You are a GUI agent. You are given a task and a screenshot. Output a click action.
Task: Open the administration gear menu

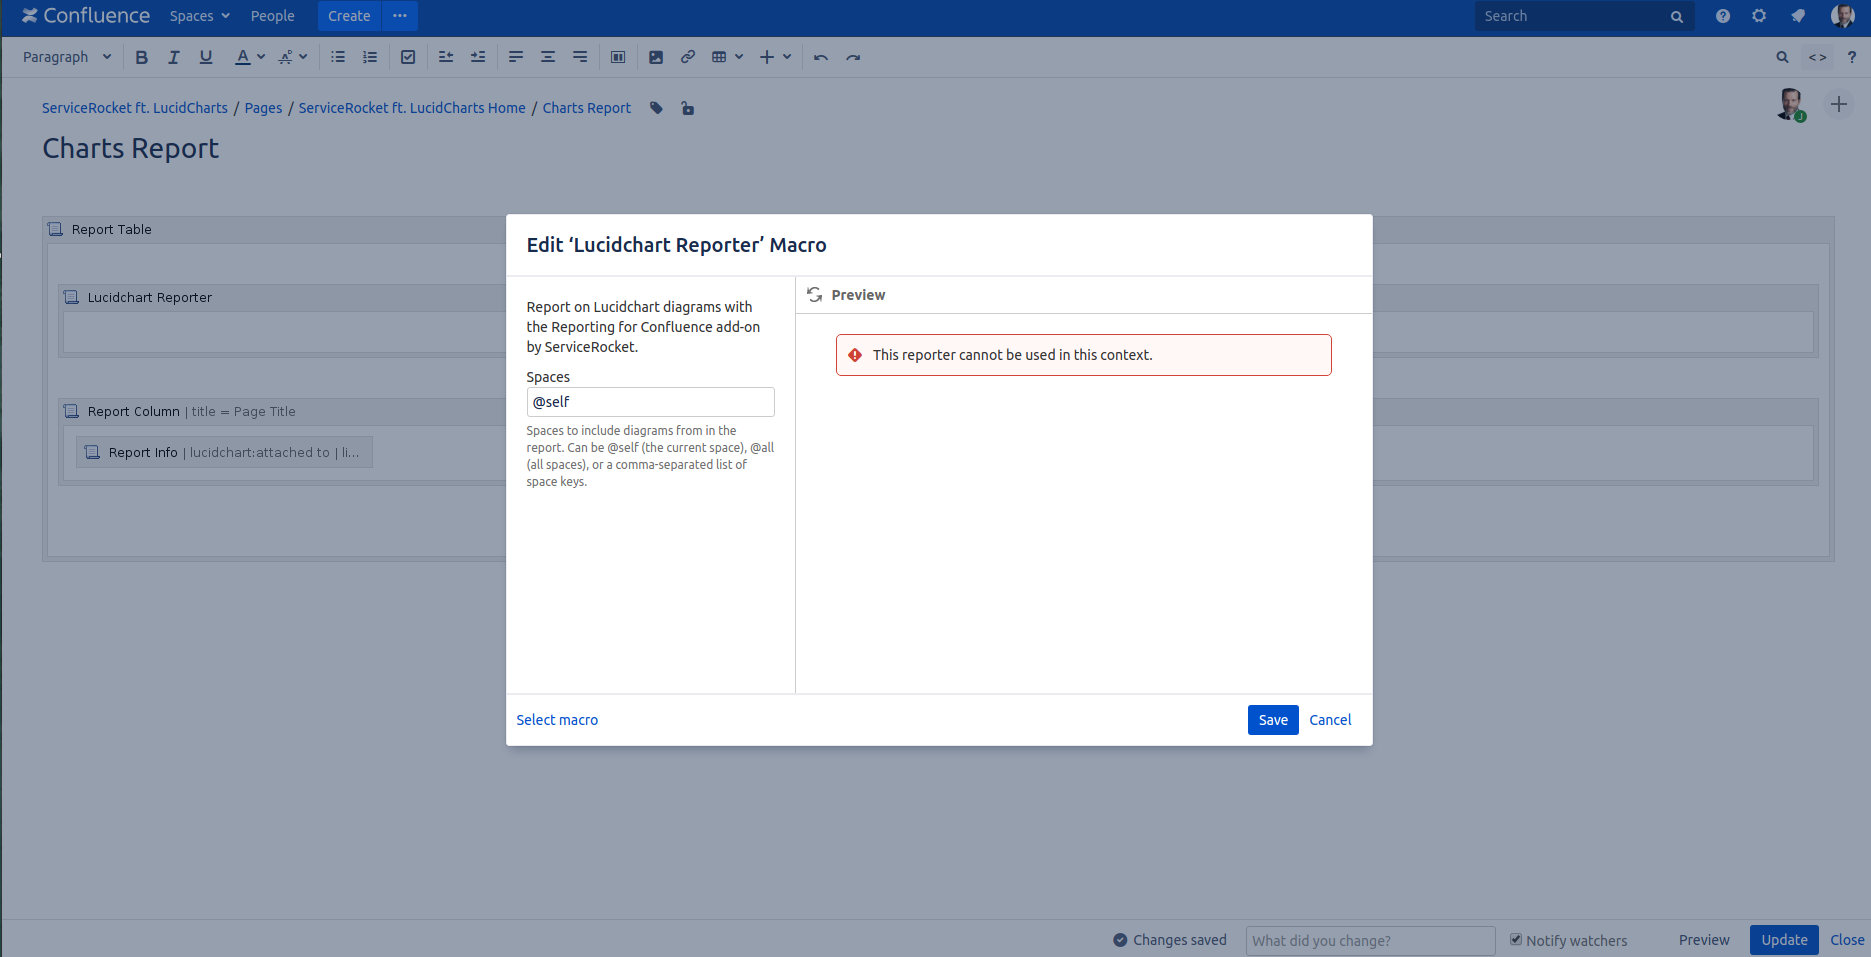(x=1759, y=16)
